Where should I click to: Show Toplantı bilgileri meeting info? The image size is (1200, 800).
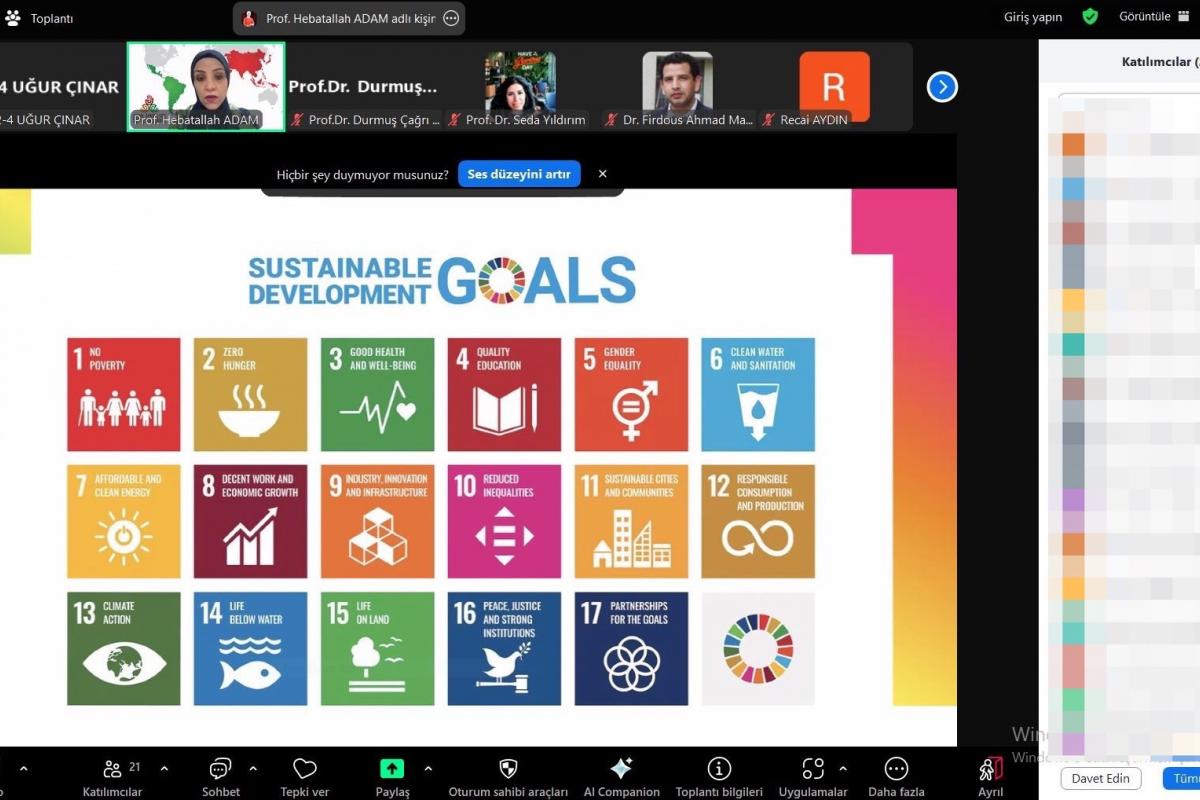(x=719, y=777)
